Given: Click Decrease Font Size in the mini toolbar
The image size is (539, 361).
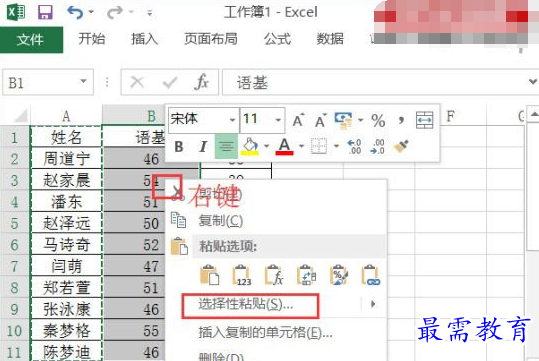Looking at the screenshot, I should point(321,120).
